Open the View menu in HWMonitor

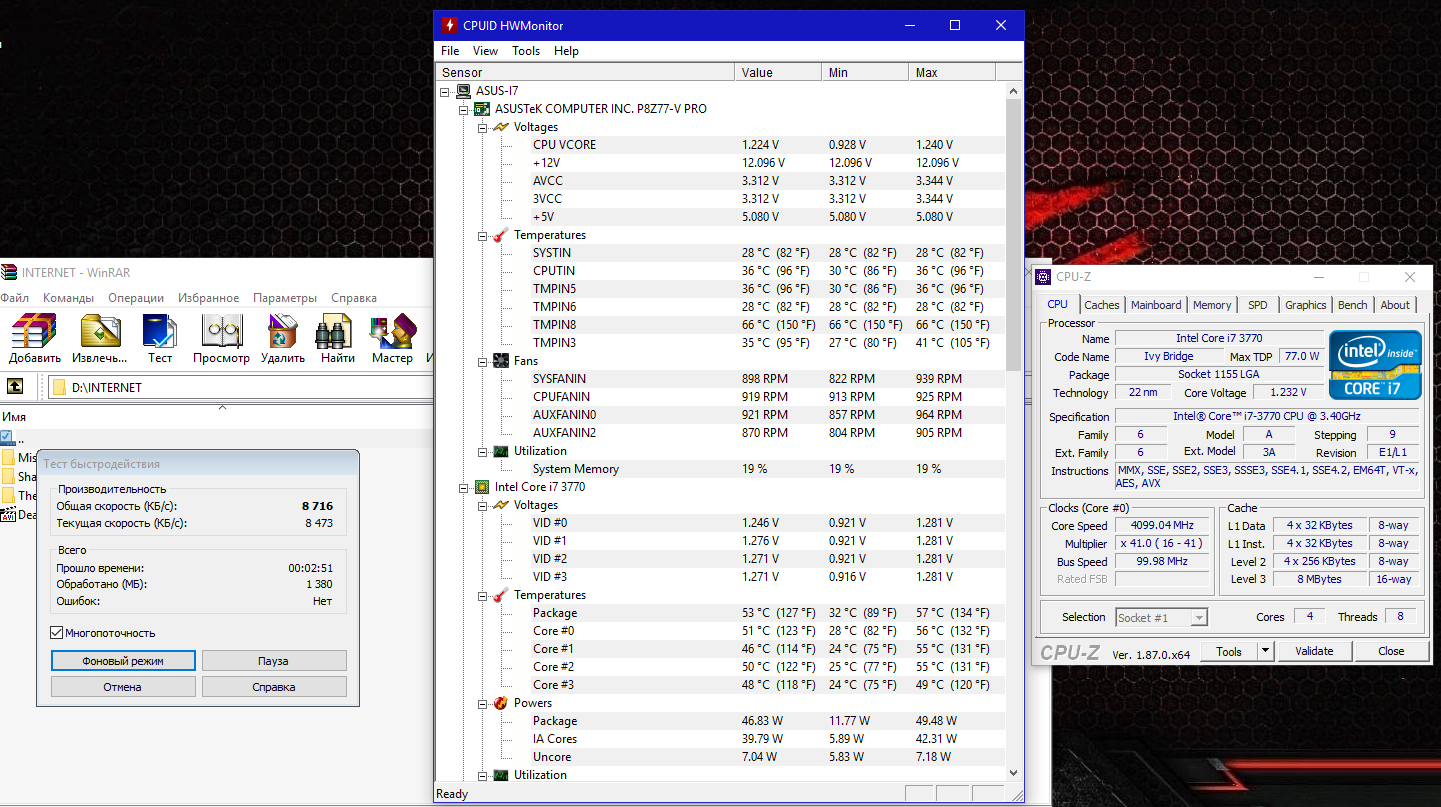point(485,51)
